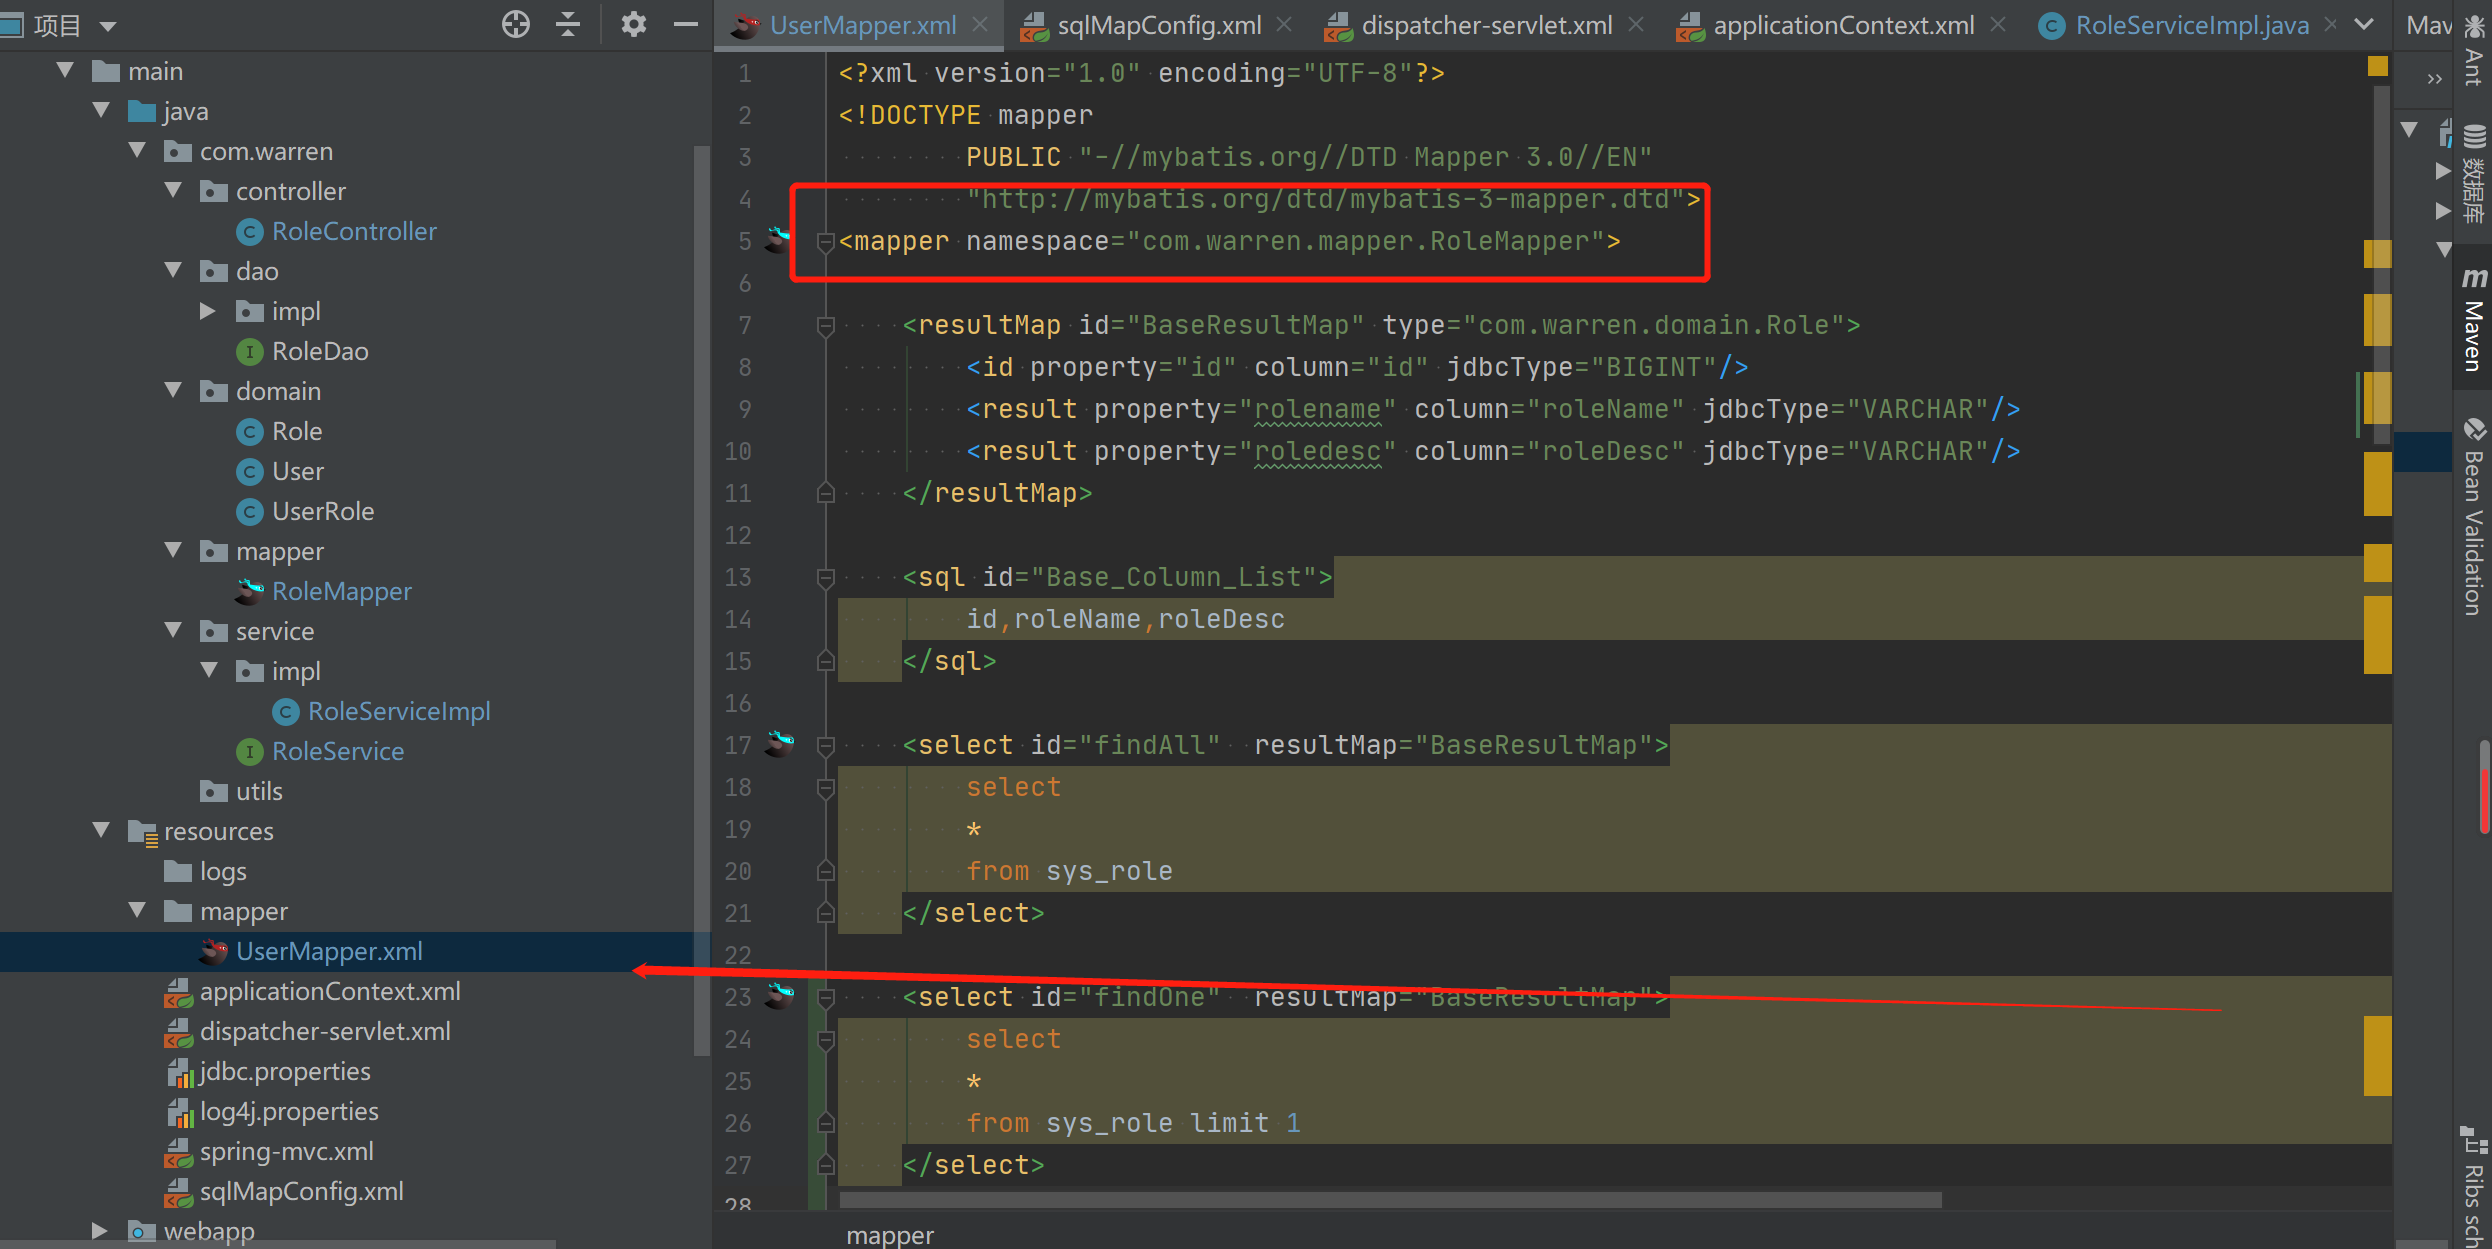Click the namespace value on line 5
Screen dimensions: 2492x1249
tap(1366, 241)
